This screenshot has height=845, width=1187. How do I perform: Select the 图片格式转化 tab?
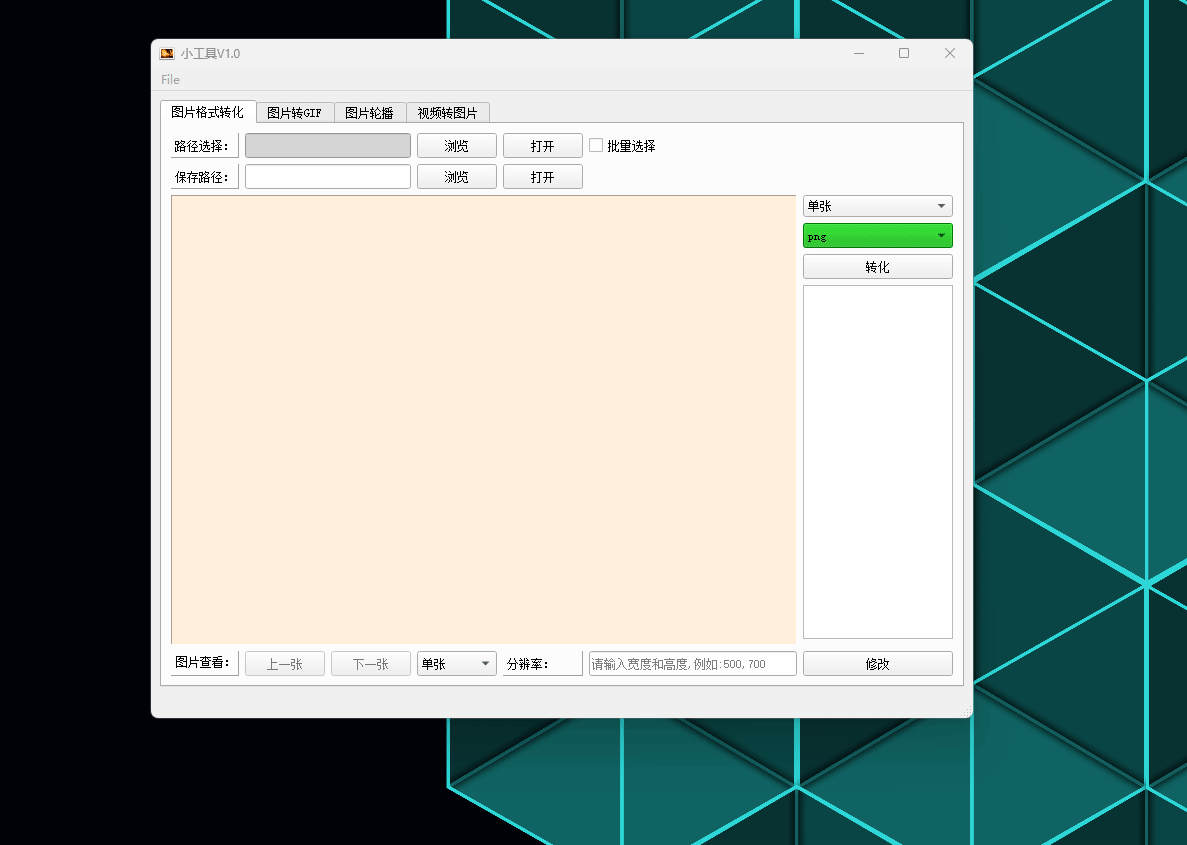click(207, 112)
